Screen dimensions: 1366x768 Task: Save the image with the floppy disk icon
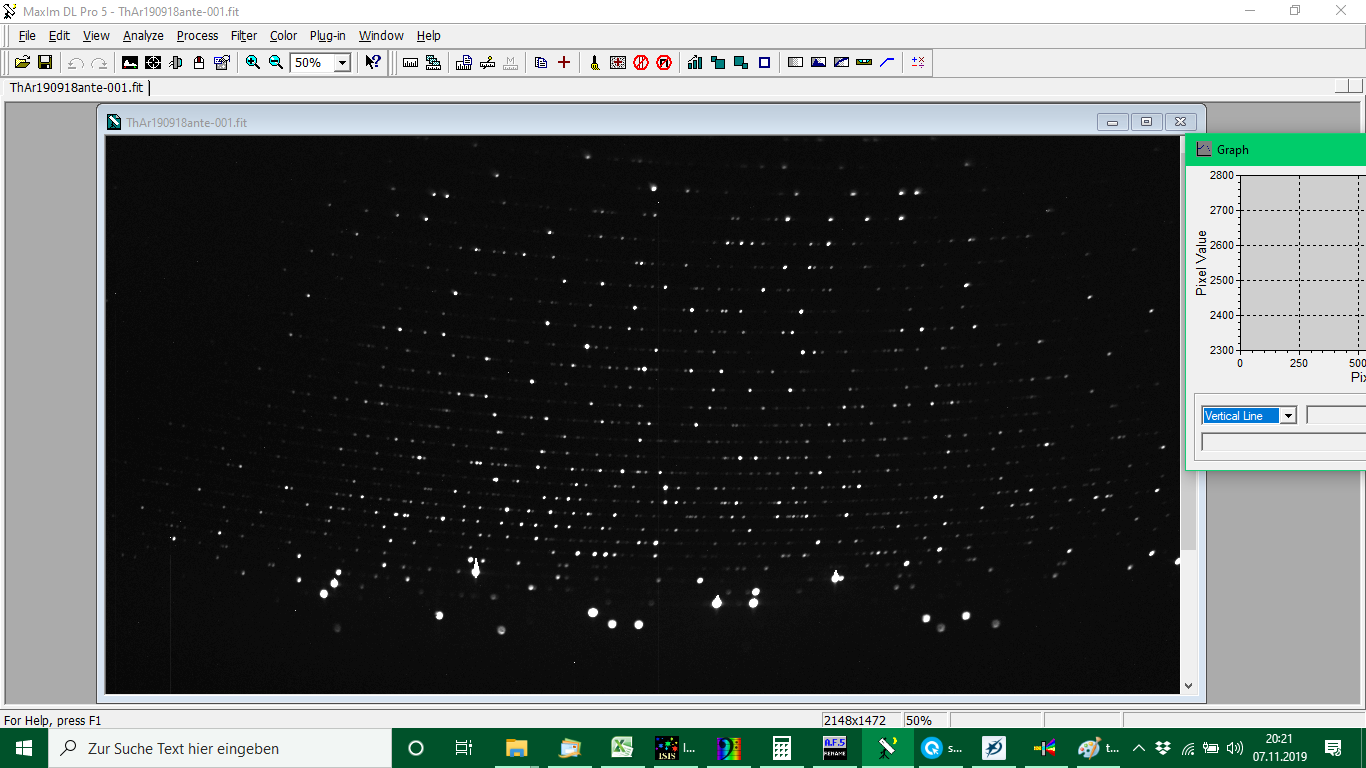(45, 62)
